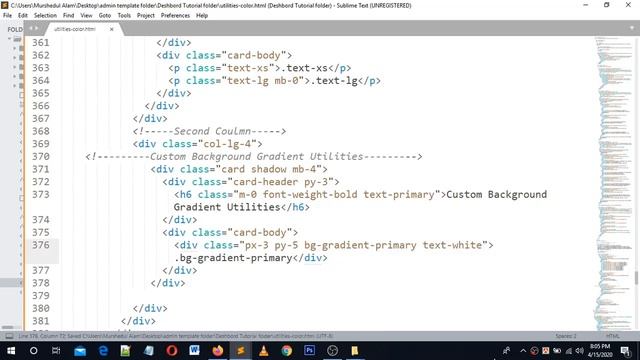
Task: Click the "card shadow mb-4" class text
Action: point(269,169)
